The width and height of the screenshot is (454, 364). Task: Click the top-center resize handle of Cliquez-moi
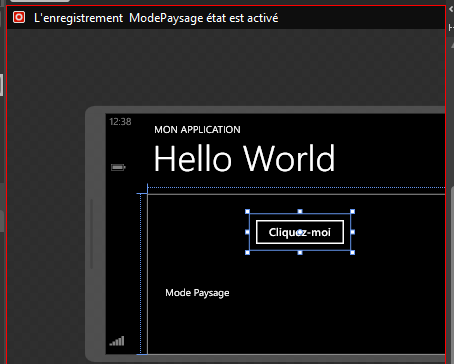click(300, 211)
